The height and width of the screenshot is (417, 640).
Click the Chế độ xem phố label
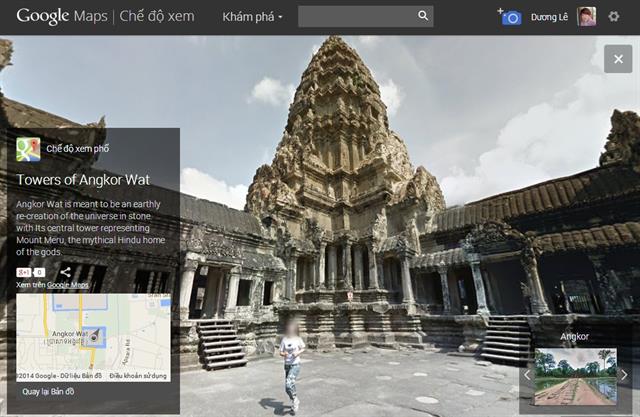point(78,149)
